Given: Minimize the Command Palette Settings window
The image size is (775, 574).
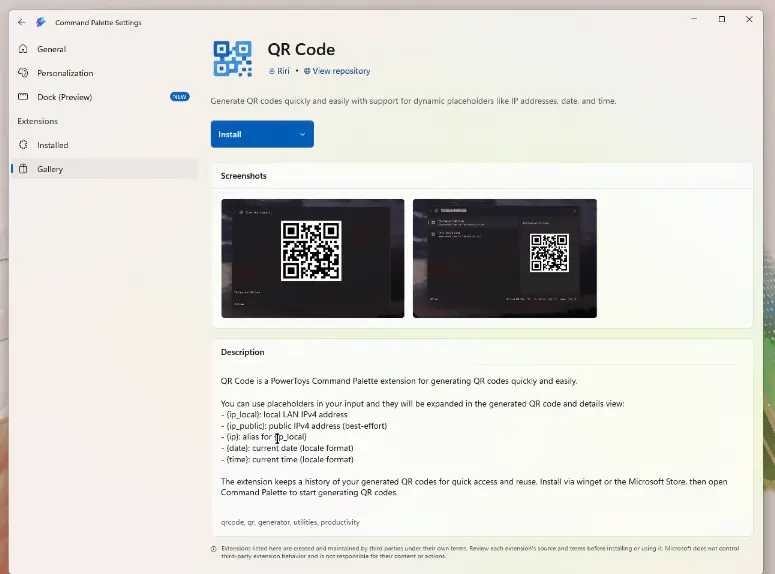Looking at the screenshot, I should pyautogui.click(x=694, y=19).
